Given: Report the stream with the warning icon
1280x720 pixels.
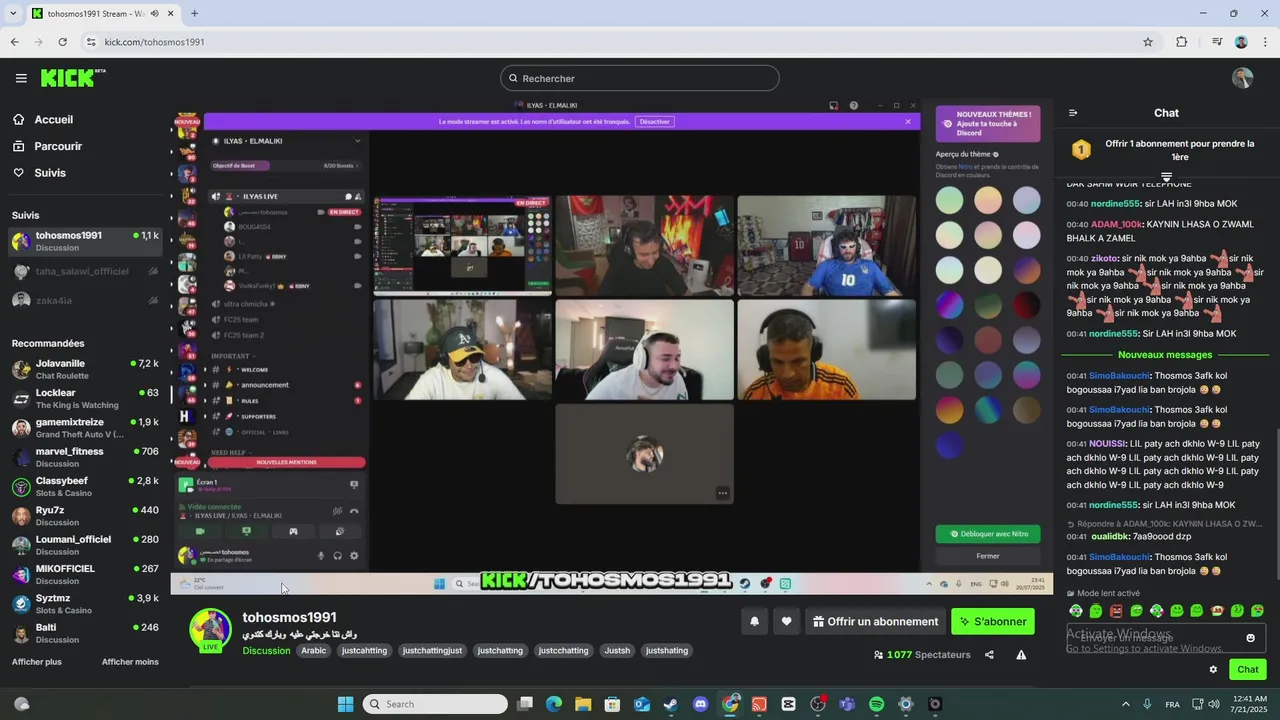Looking at the screenshot, I should coord(1021,655).
